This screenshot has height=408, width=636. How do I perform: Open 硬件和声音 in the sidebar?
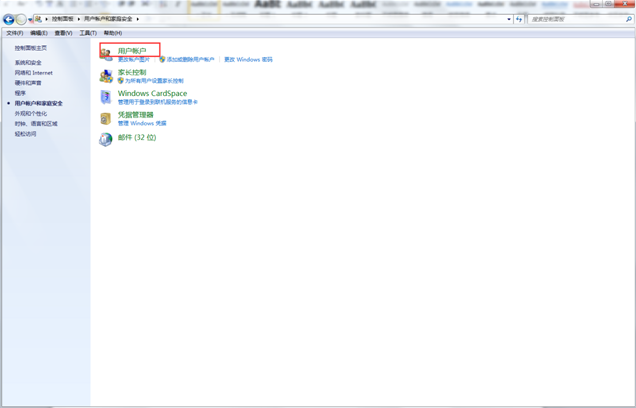point(28,83)
